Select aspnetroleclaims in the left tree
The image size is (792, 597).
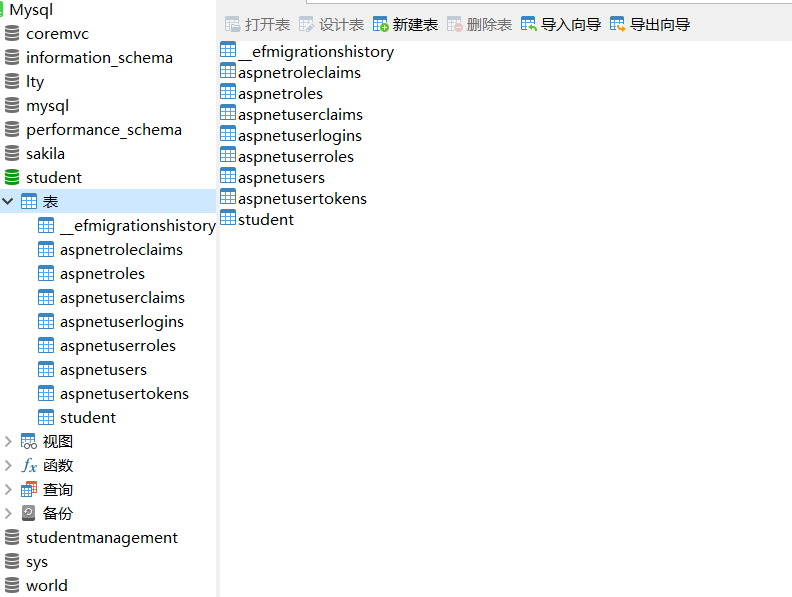[121, 250]
